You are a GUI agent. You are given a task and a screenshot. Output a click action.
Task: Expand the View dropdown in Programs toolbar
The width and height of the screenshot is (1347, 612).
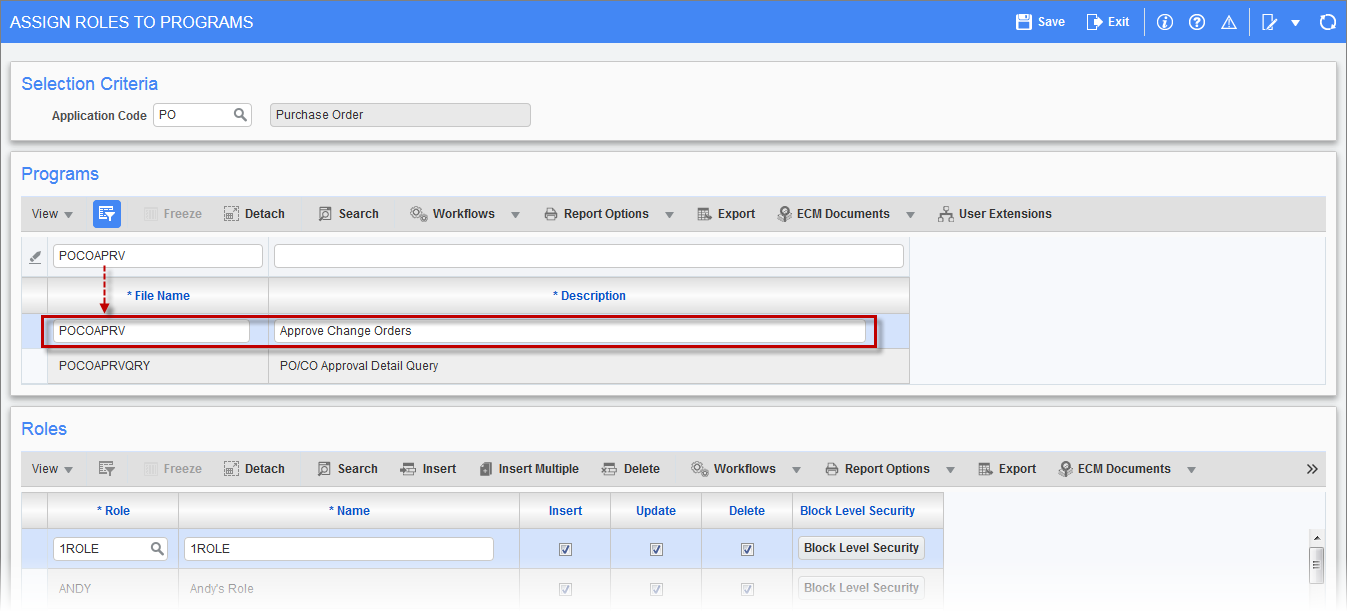[52, 213]
